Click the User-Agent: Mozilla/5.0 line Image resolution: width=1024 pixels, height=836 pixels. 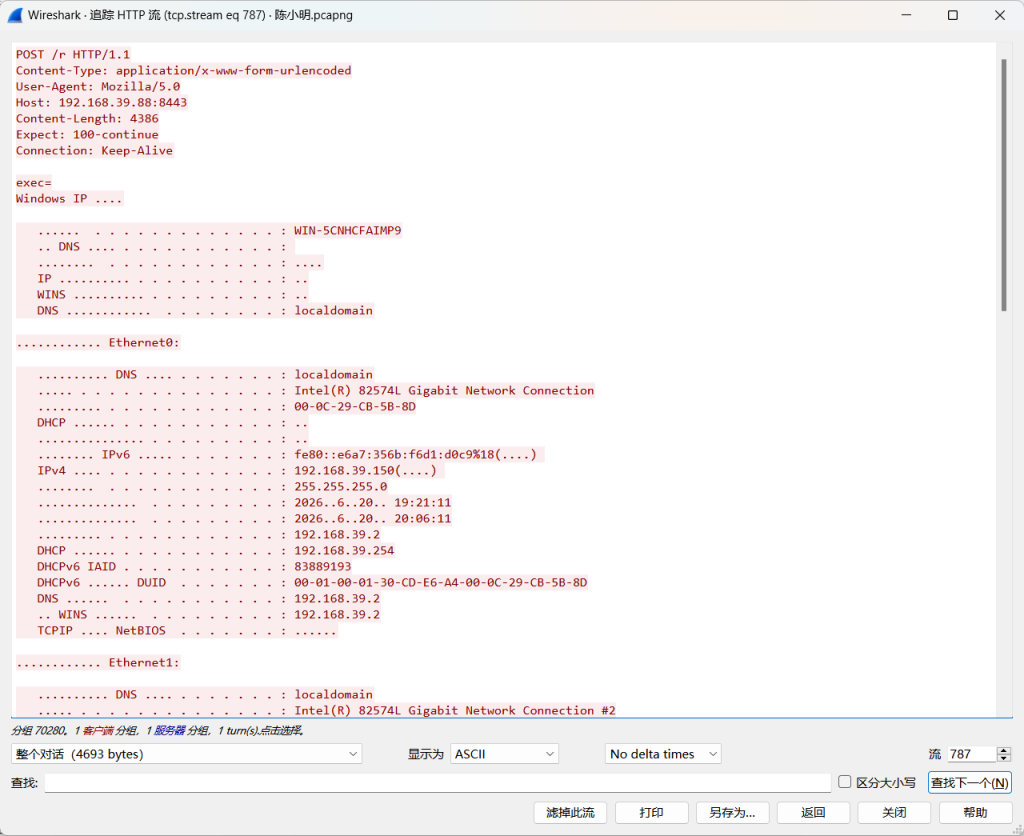click(98, 86)
